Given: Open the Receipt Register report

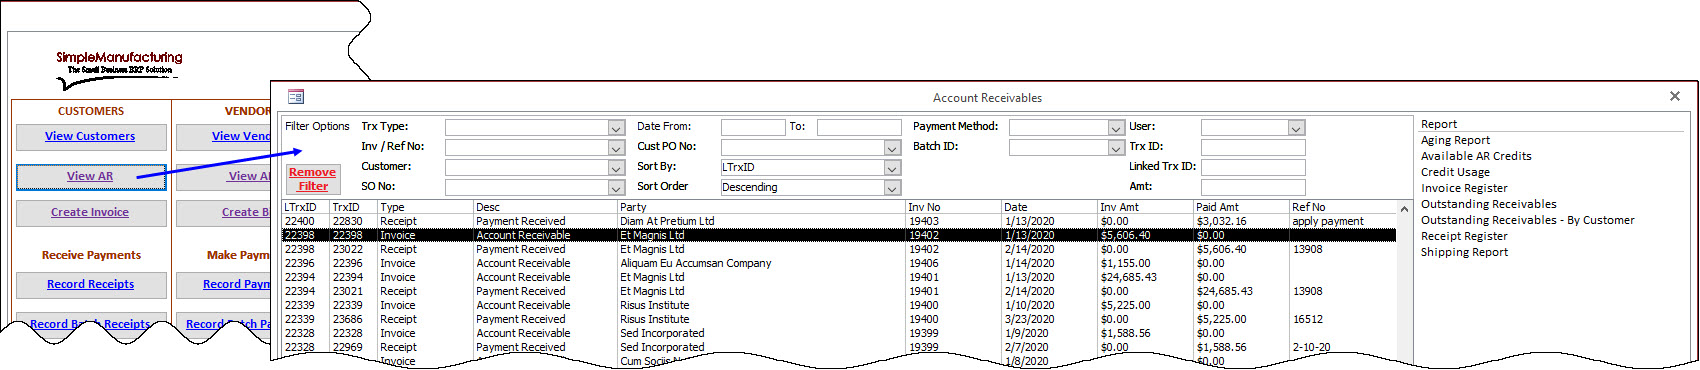Looking at the screenshot, I should pyautogui.click(x=1464, y=236).
